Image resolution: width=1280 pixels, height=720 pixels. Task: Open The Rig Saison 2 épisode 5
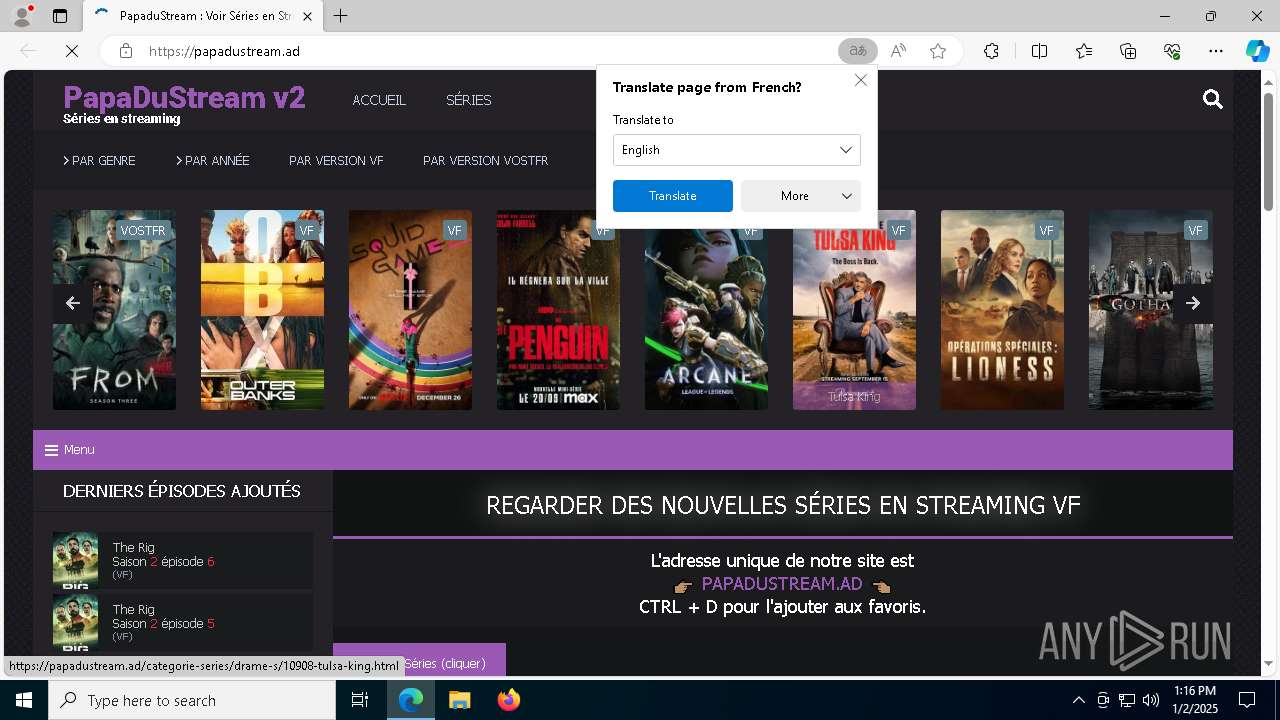(x=182, y=622)
